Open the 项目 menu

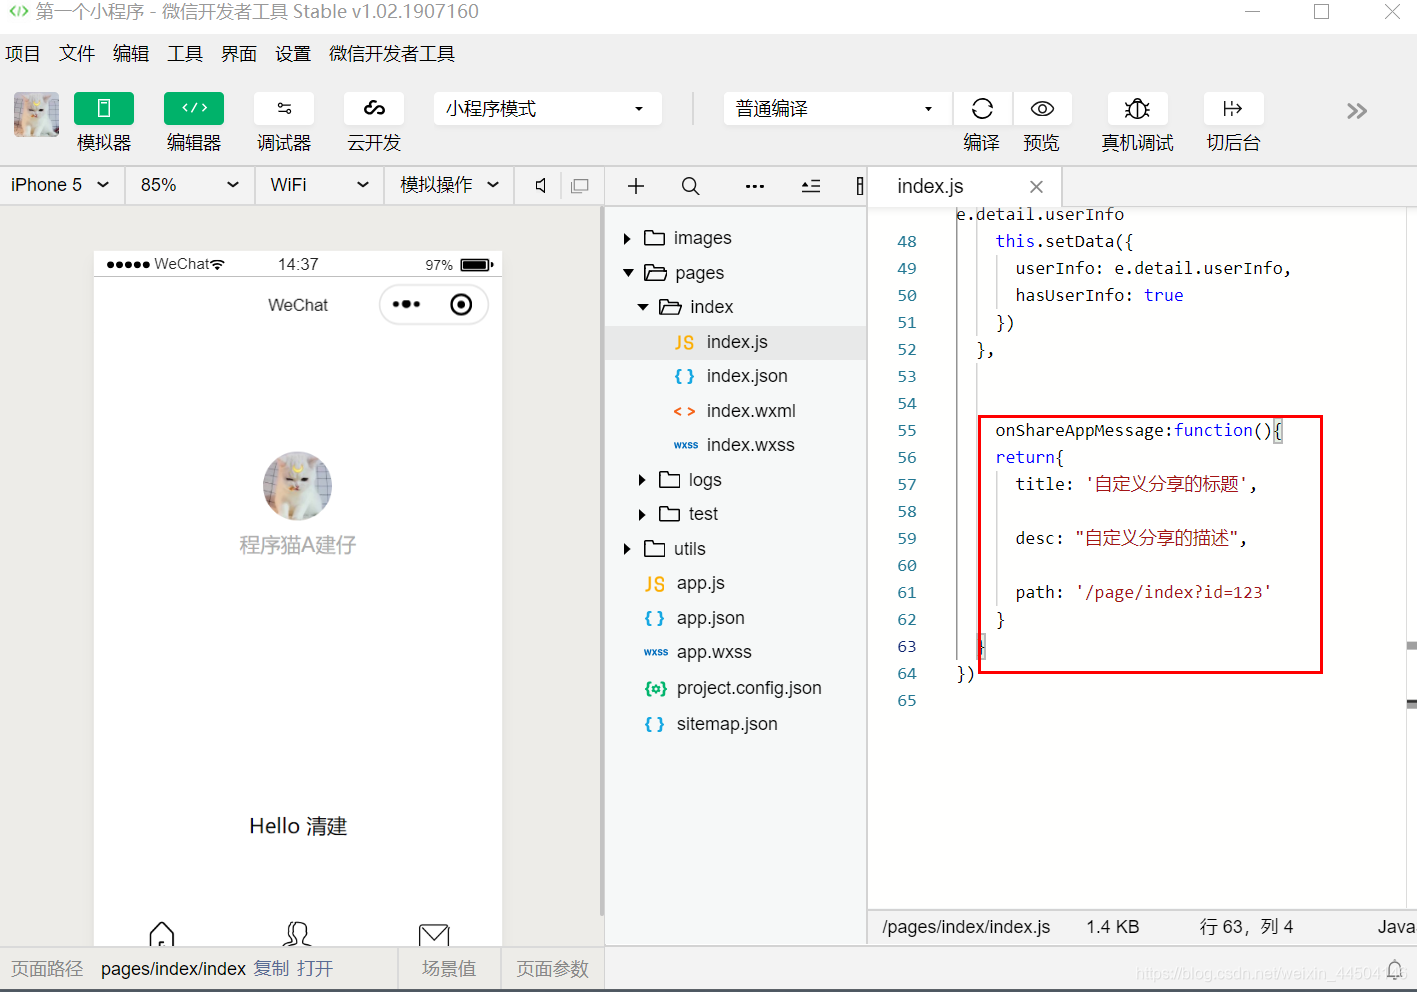(x=23, y=54)
